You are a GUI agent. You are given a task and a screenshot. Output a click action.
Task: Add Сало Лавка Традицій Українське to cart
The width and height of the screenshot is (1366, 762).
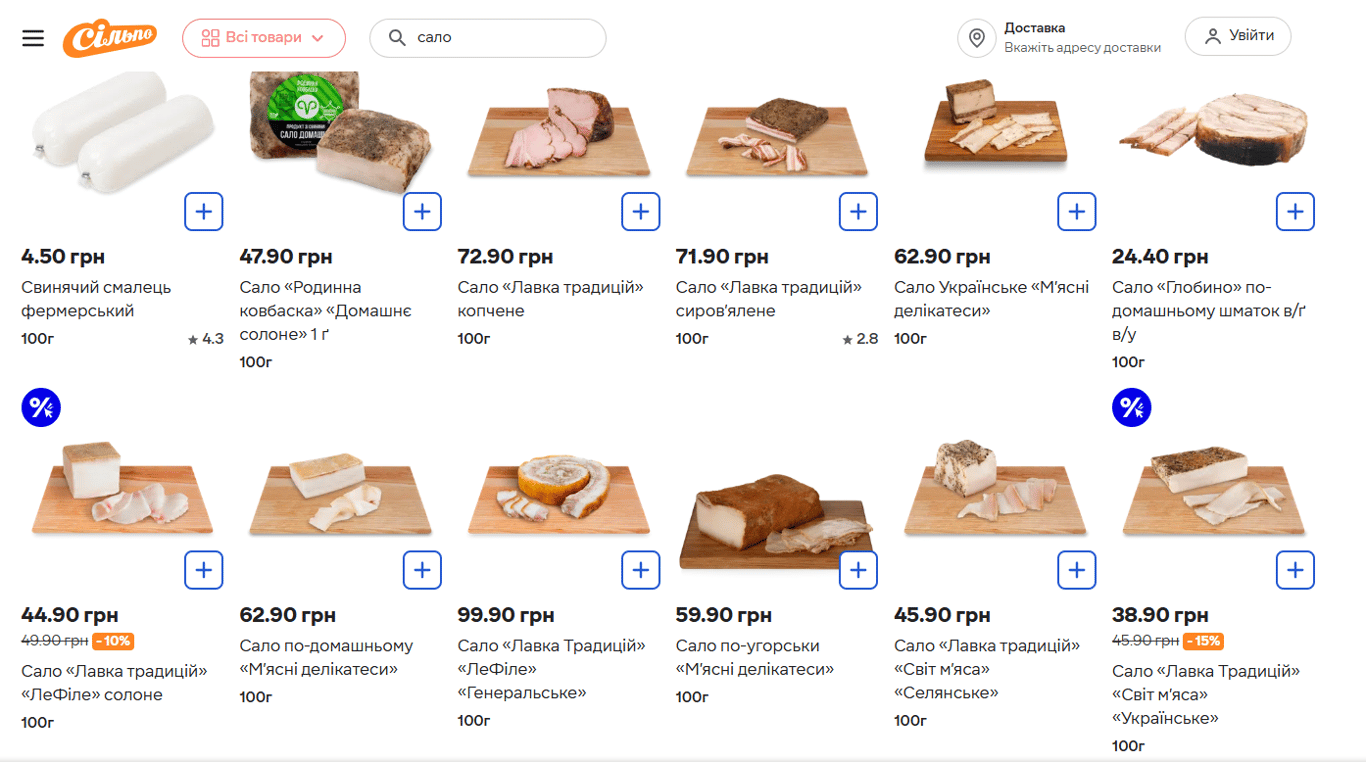(x=1295, y=570)
